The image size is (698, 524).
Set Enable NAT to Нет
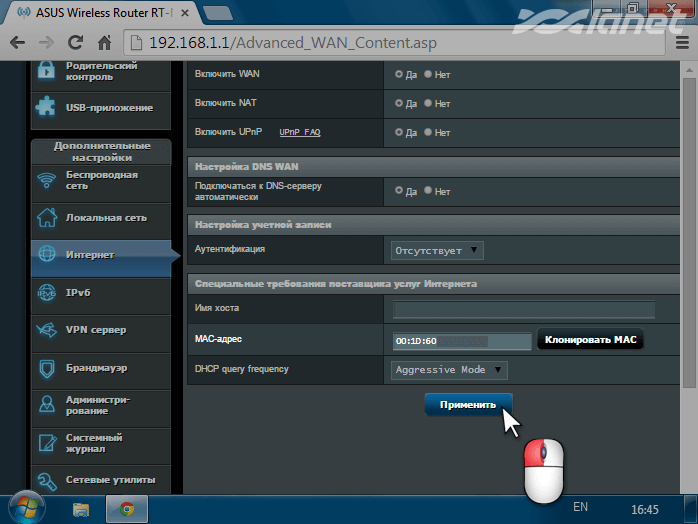tap(429, 103)
